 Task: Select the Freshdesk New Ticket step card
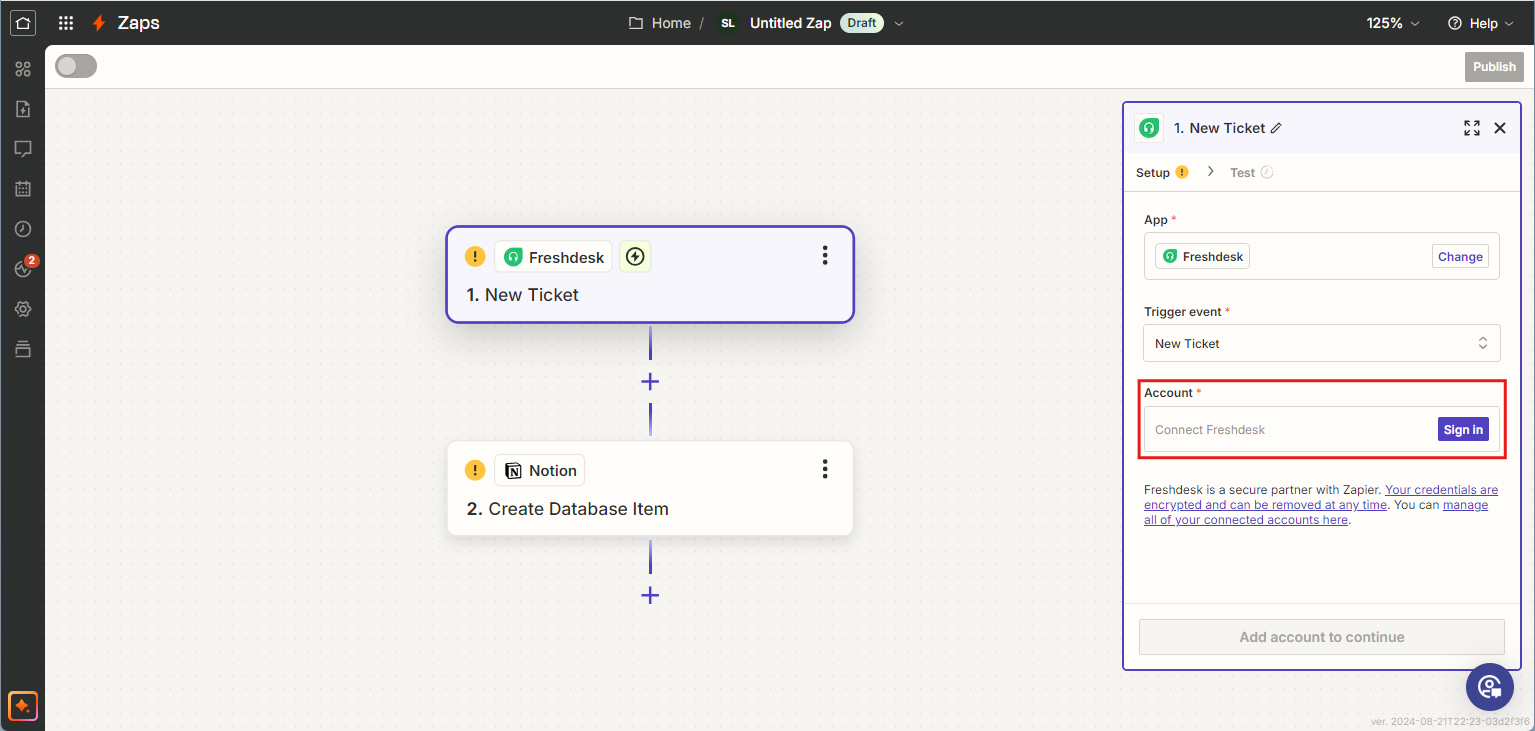tap(650, 274)
